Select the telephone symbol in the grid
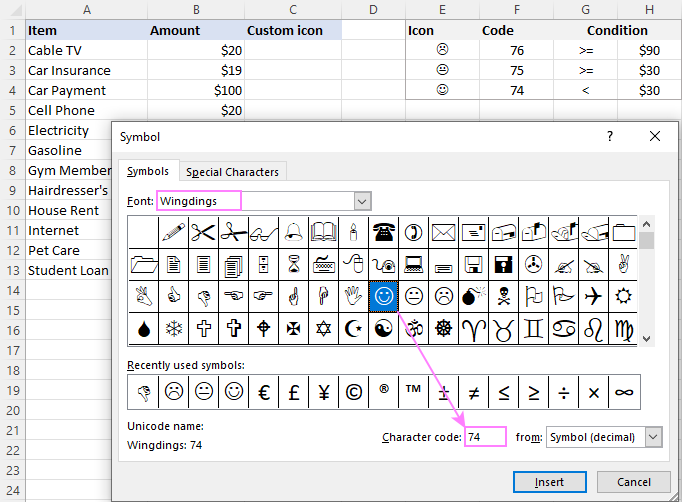Image resolution: width=682 pixels, height=502 pixels. [x=384, y=232]
